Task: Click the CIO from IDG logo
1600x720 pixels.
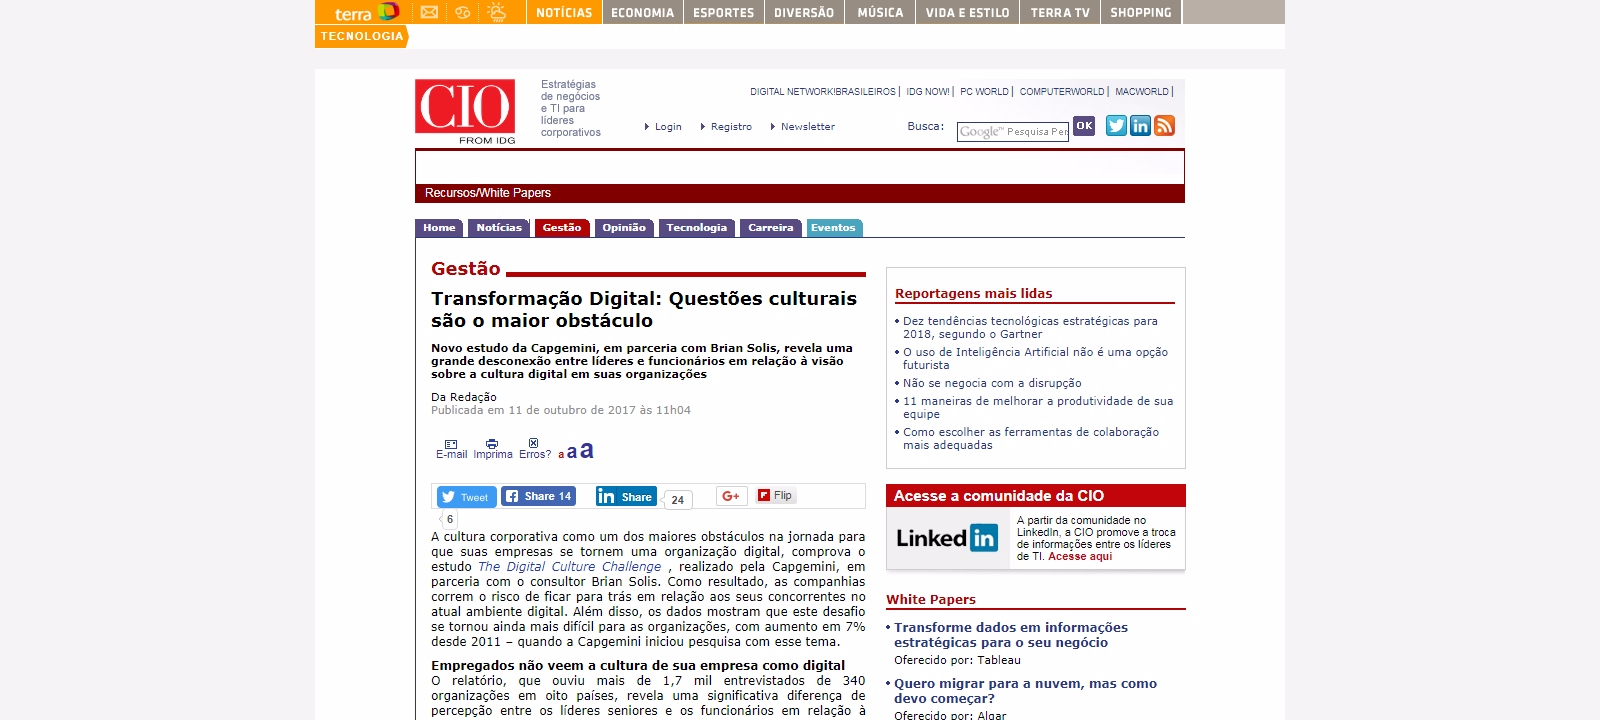Action: tap(465, 111)
